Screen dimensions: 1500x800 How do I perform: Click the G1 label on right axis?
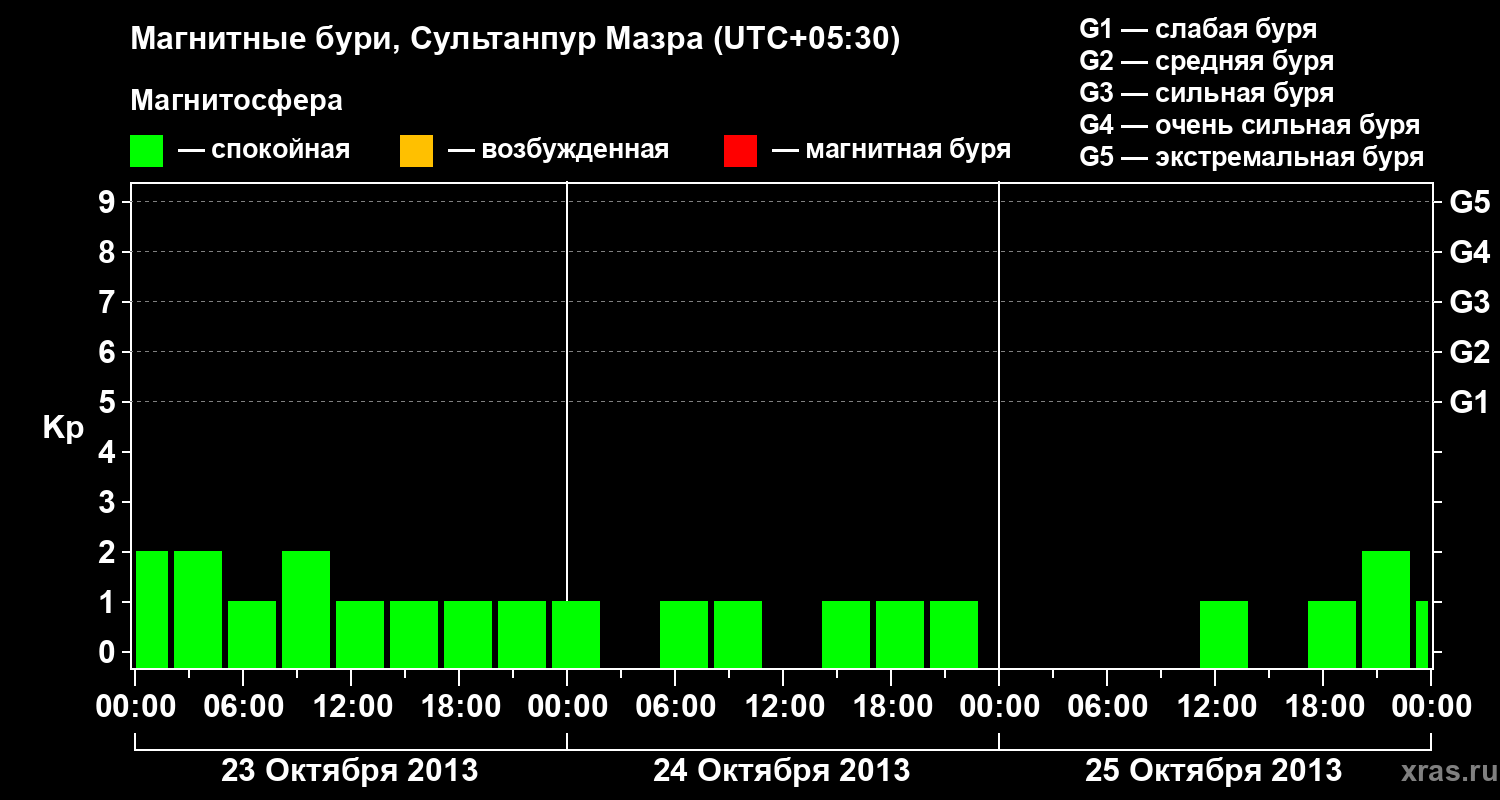click(1469, 402)
